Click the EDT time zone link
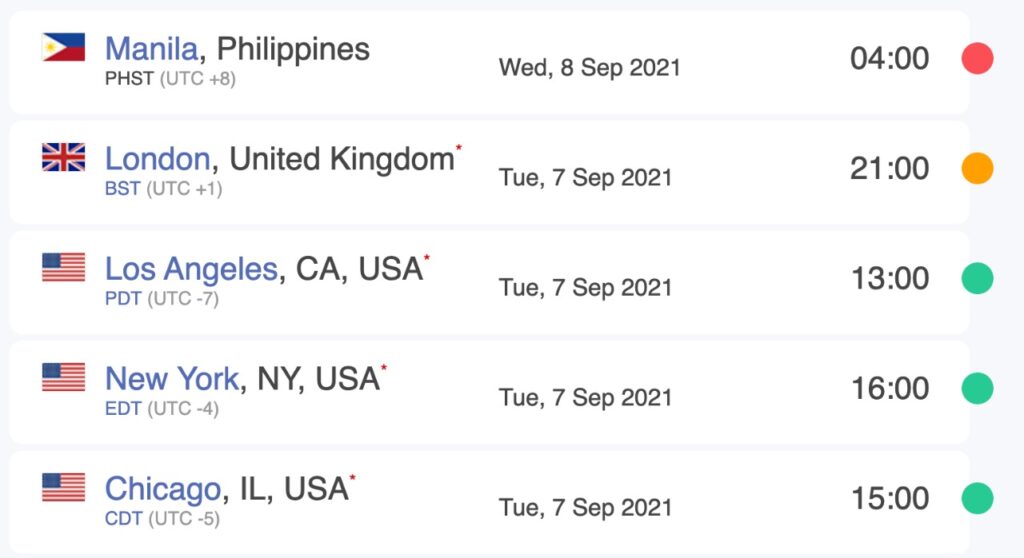 click(123, 408)
